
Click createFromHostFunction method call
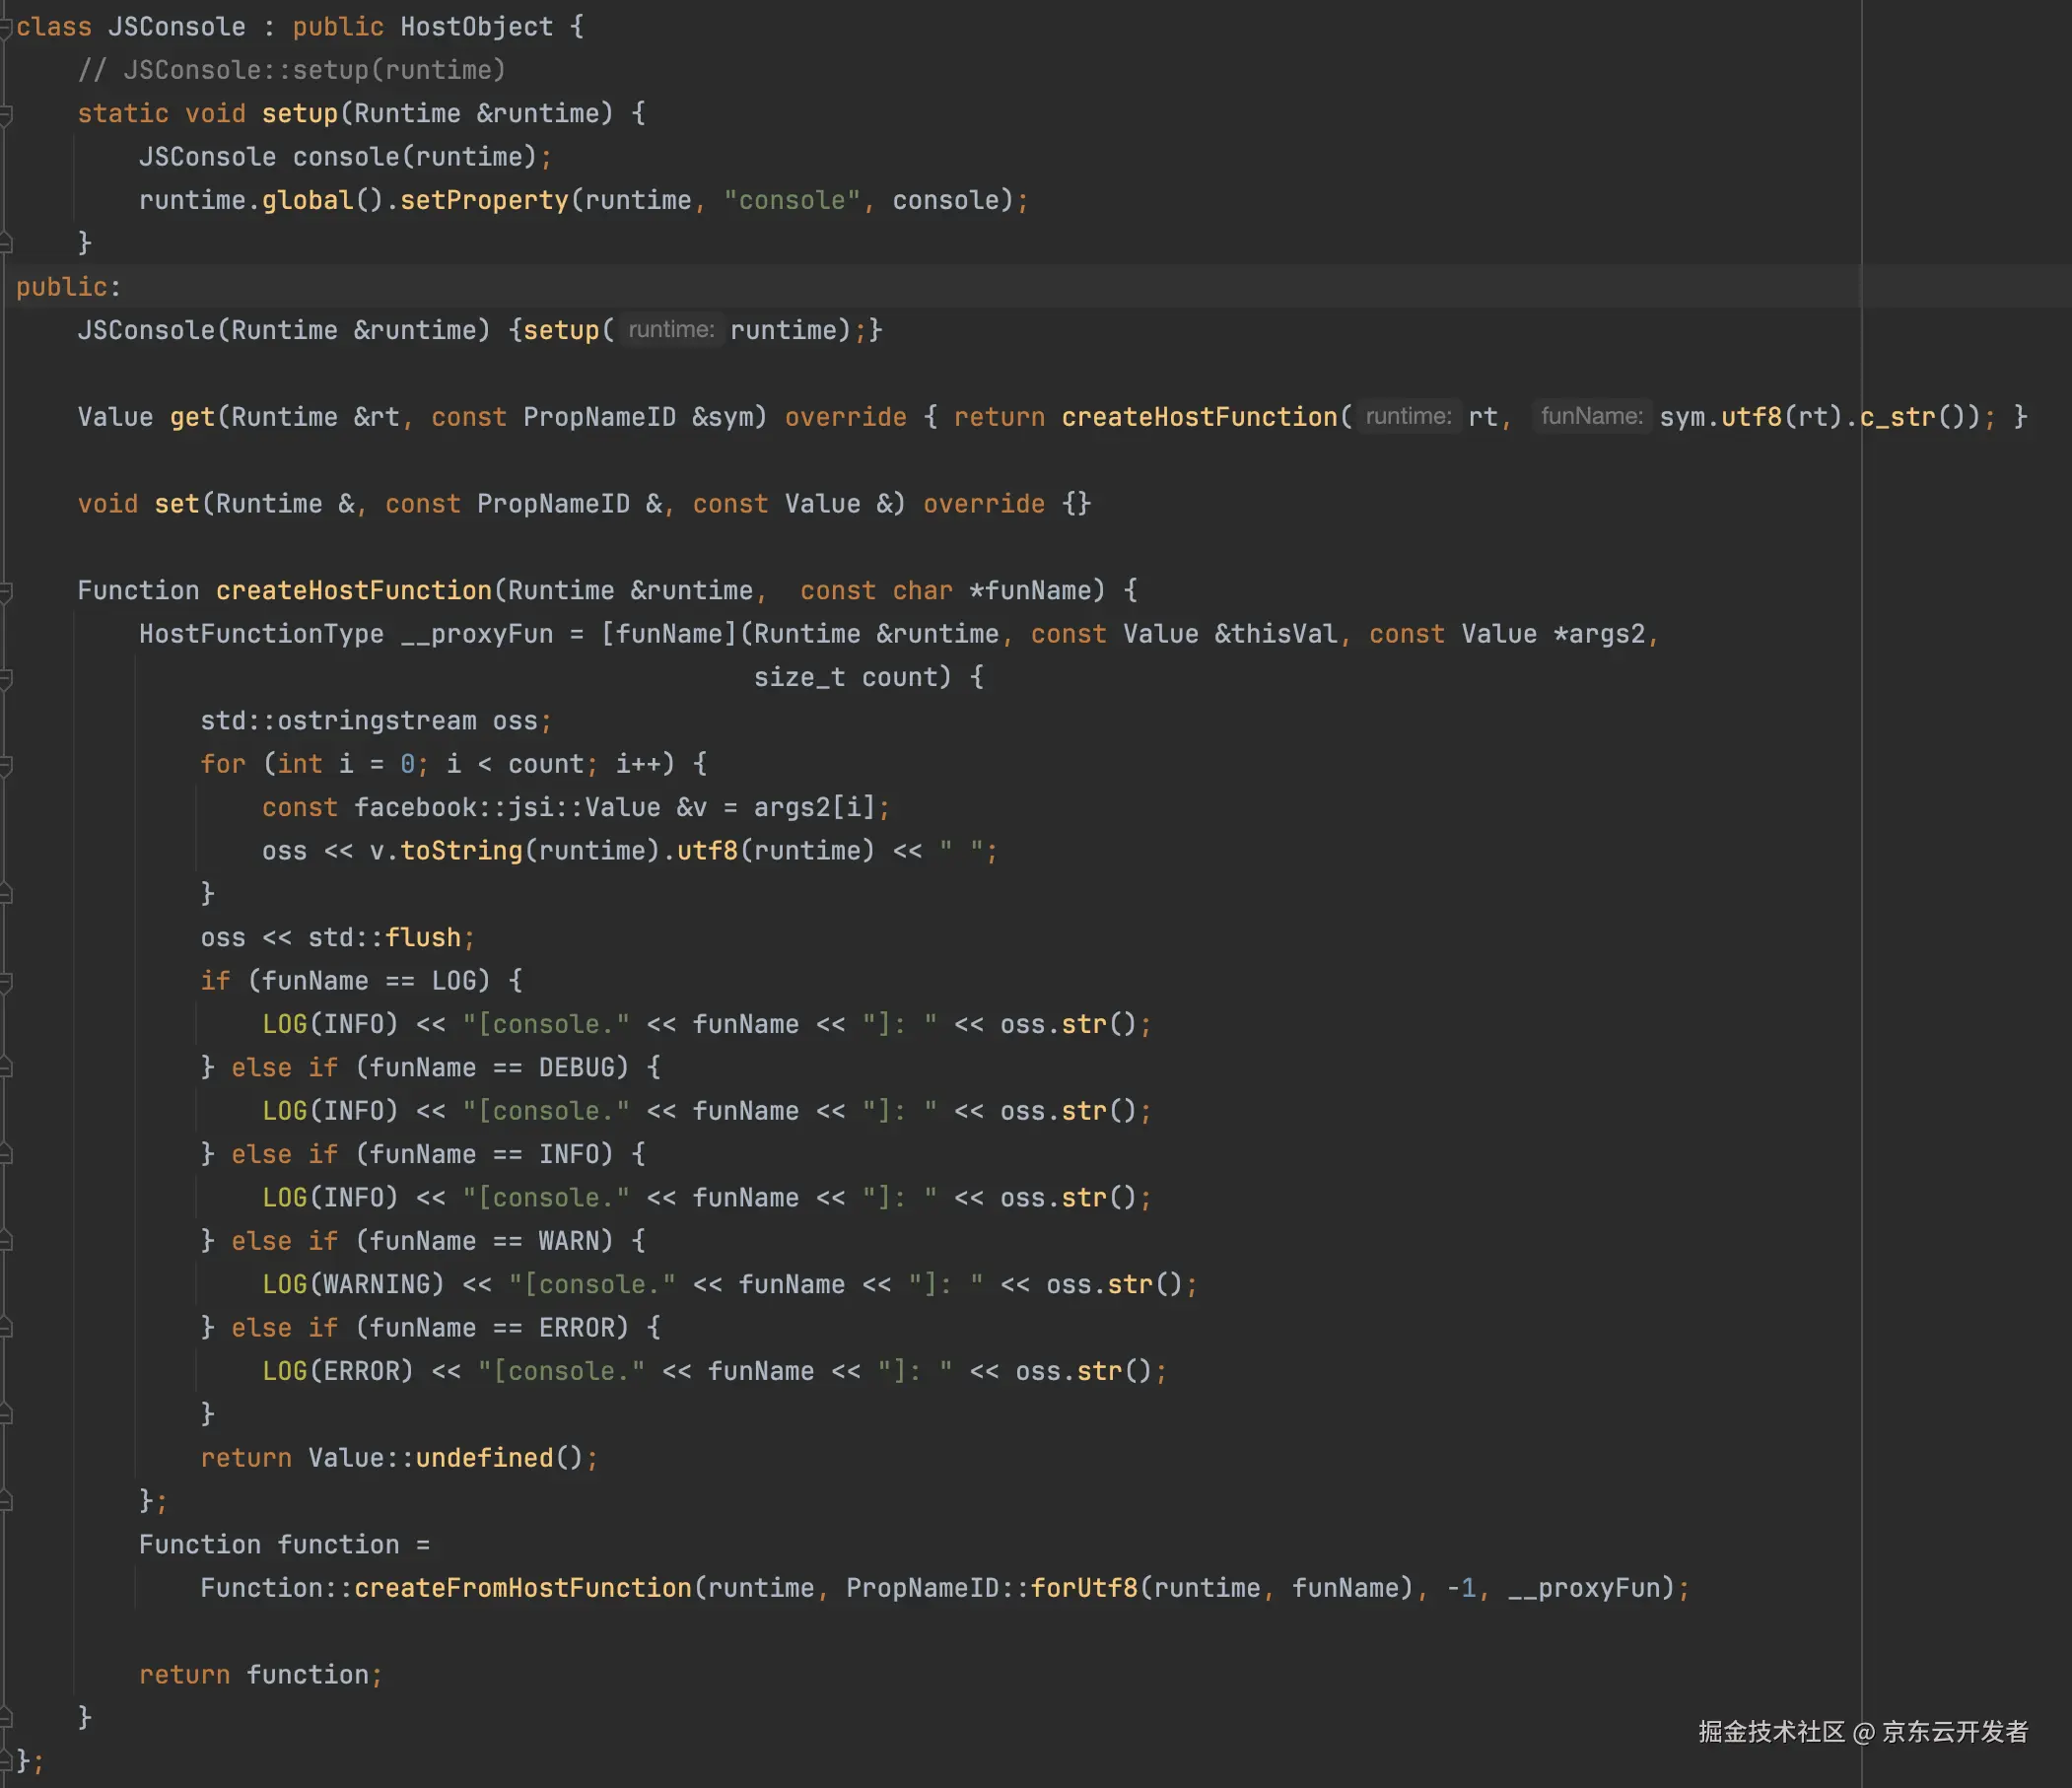click(x=522, y=1588)
